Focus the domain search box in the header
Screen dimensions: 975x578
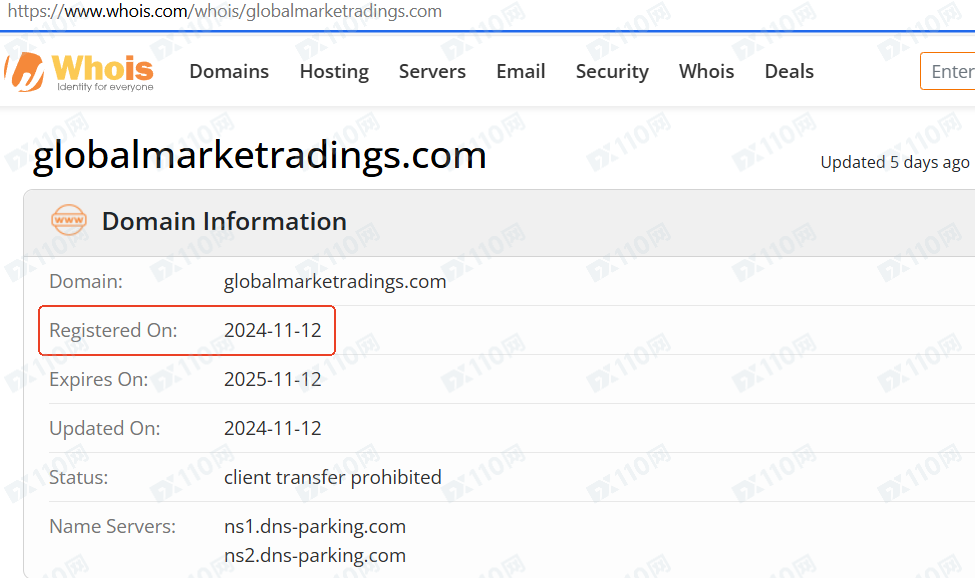[x=950, y=72]
